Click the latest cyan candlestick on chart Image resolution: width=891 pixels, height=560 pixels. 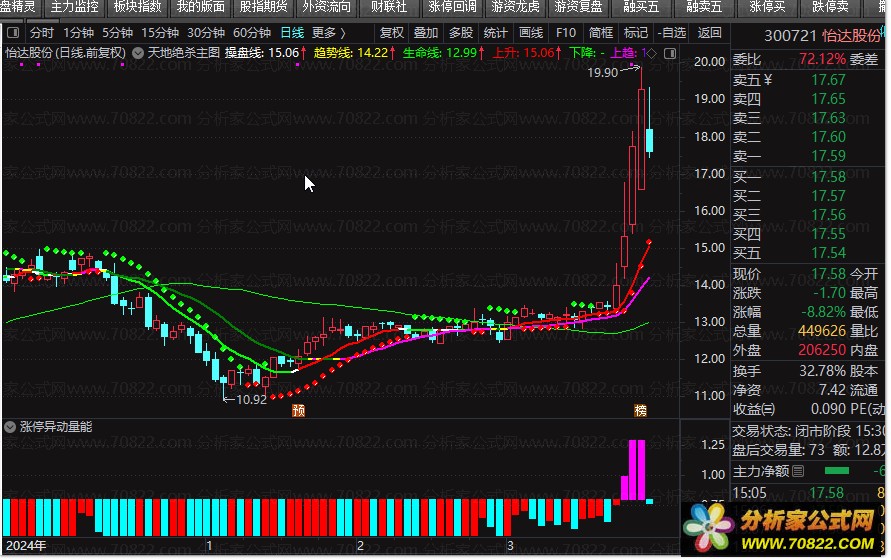649,140
